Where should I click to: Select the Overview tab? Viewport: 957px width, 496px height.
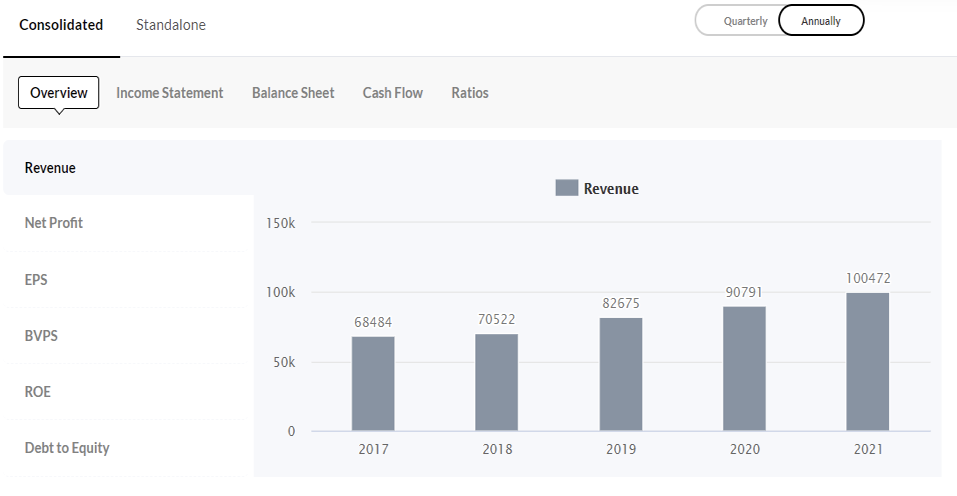tap(59, 93)
